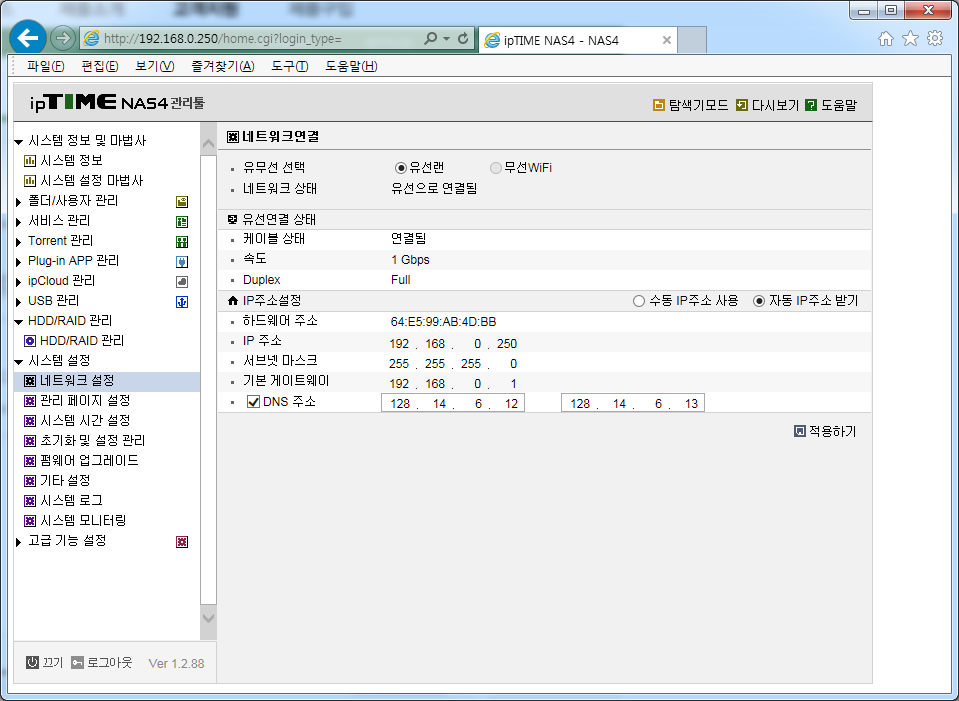The image size is (959, 701).
Task: Click cloud icon beside ipCloud 관리
Action: pyautogui.click(x=182, y=282)
